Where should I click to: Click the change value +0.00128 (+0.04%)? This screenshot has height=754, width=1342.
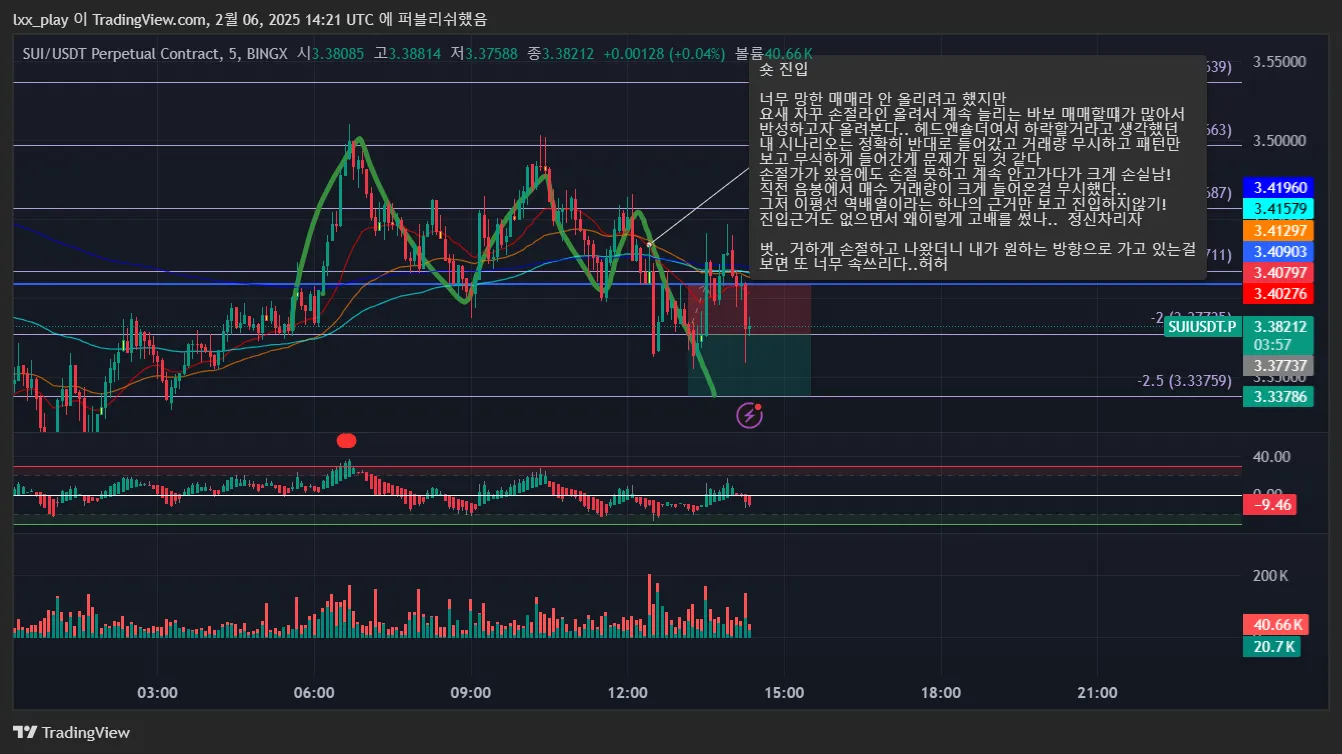point(664,53)
